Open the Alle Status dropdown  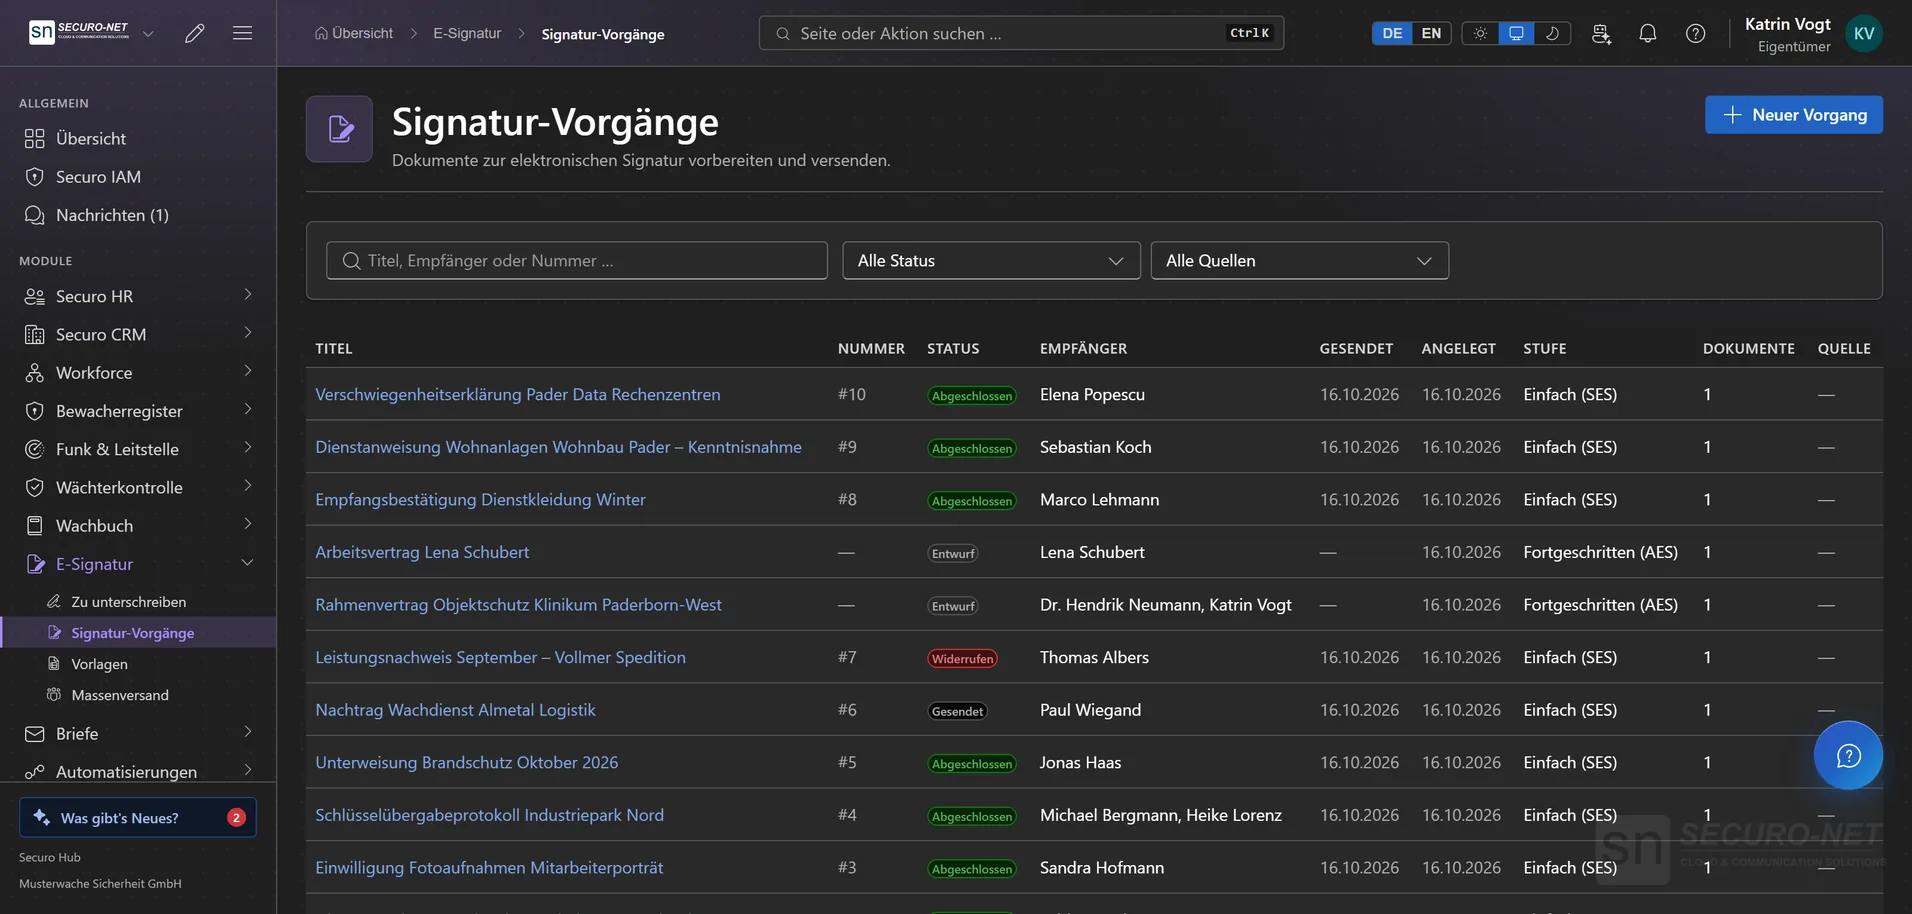[991, 260]
